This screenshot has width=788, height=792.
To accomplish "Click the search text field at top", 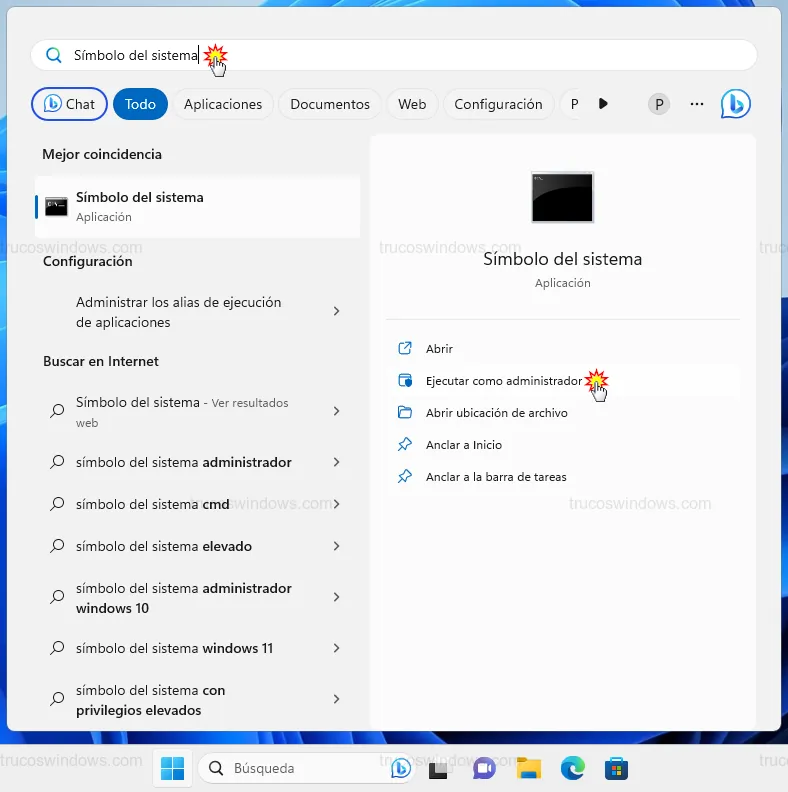I will [400, 55].
